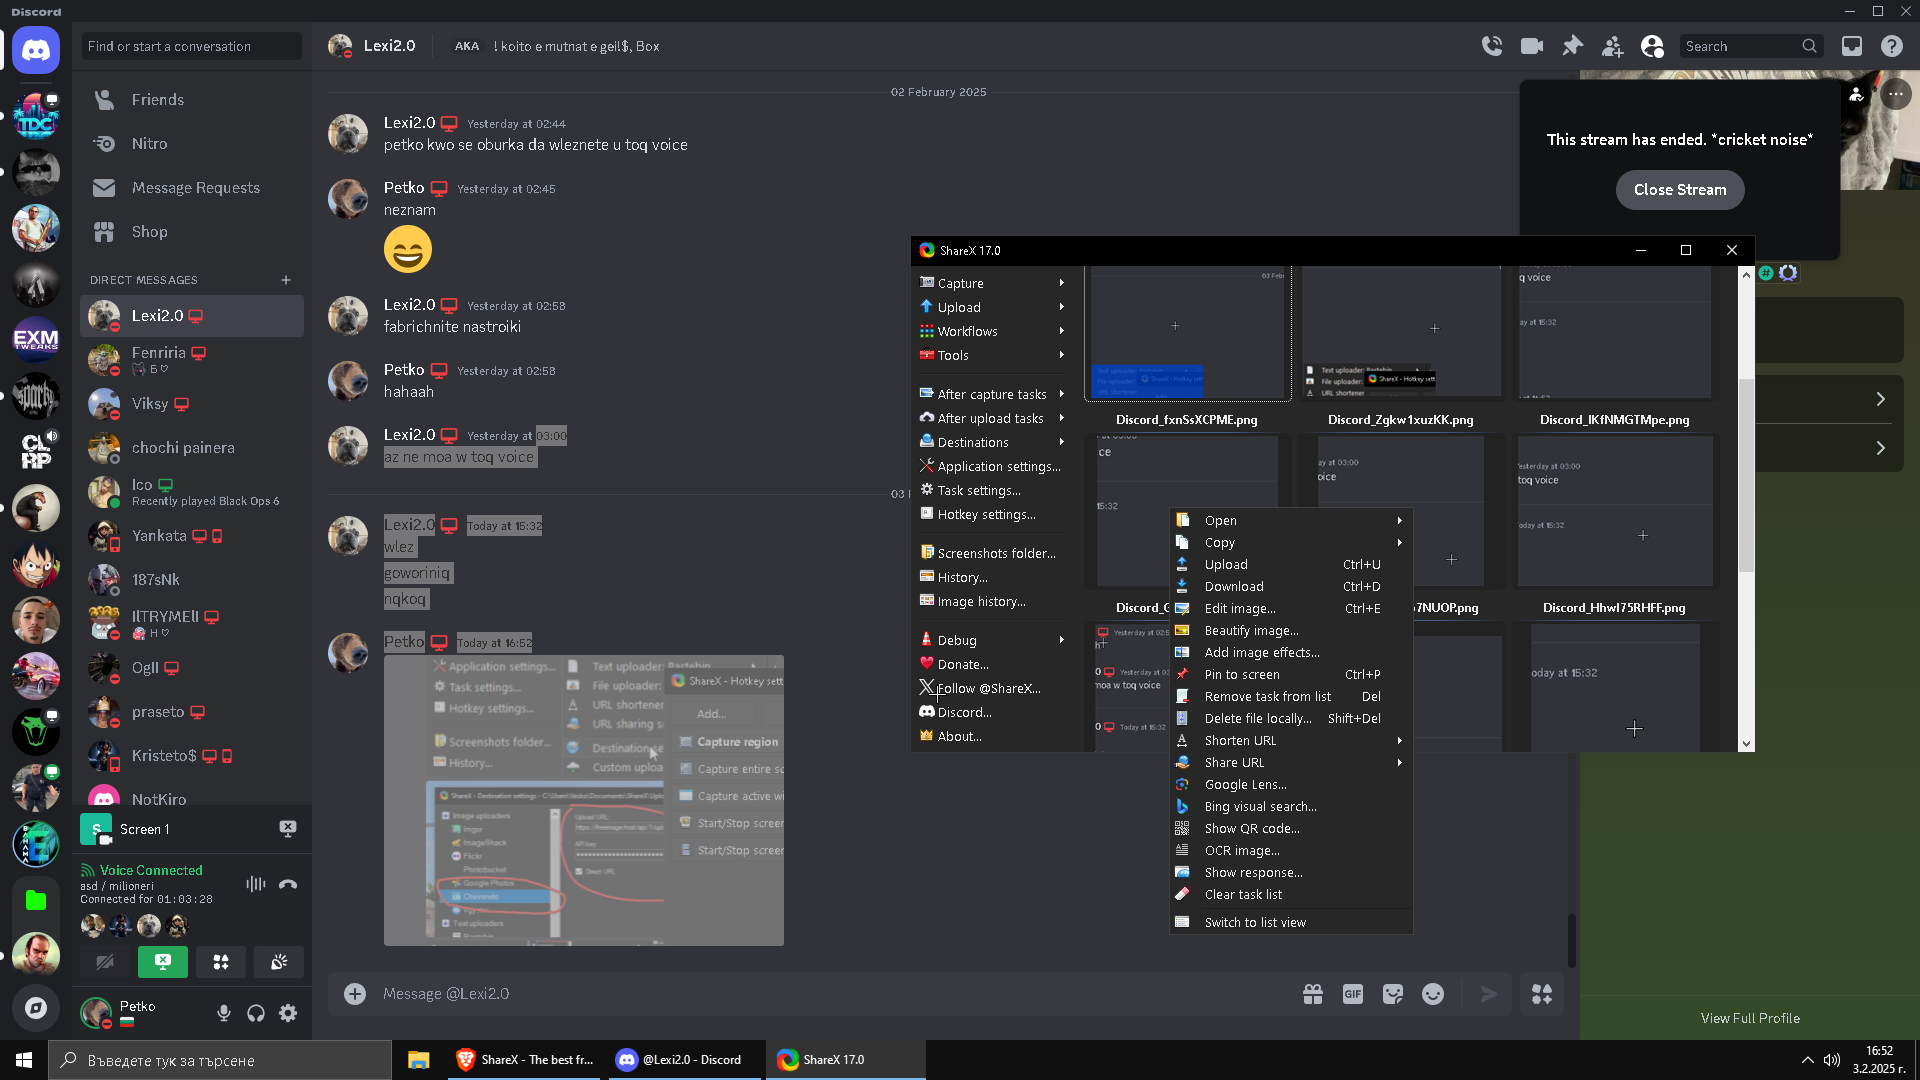This screenshot has height=1080, width=1920.
Task: Choose Pin to screen menu entry
Action: (1242, 674)
